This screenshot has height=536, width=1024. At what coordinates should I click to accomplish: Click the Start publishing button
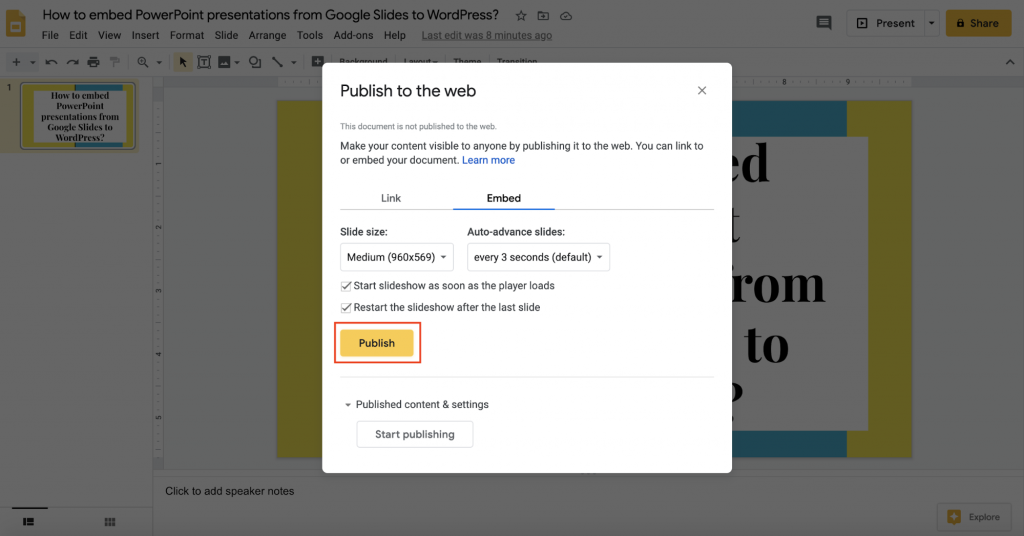coord(415,435)
